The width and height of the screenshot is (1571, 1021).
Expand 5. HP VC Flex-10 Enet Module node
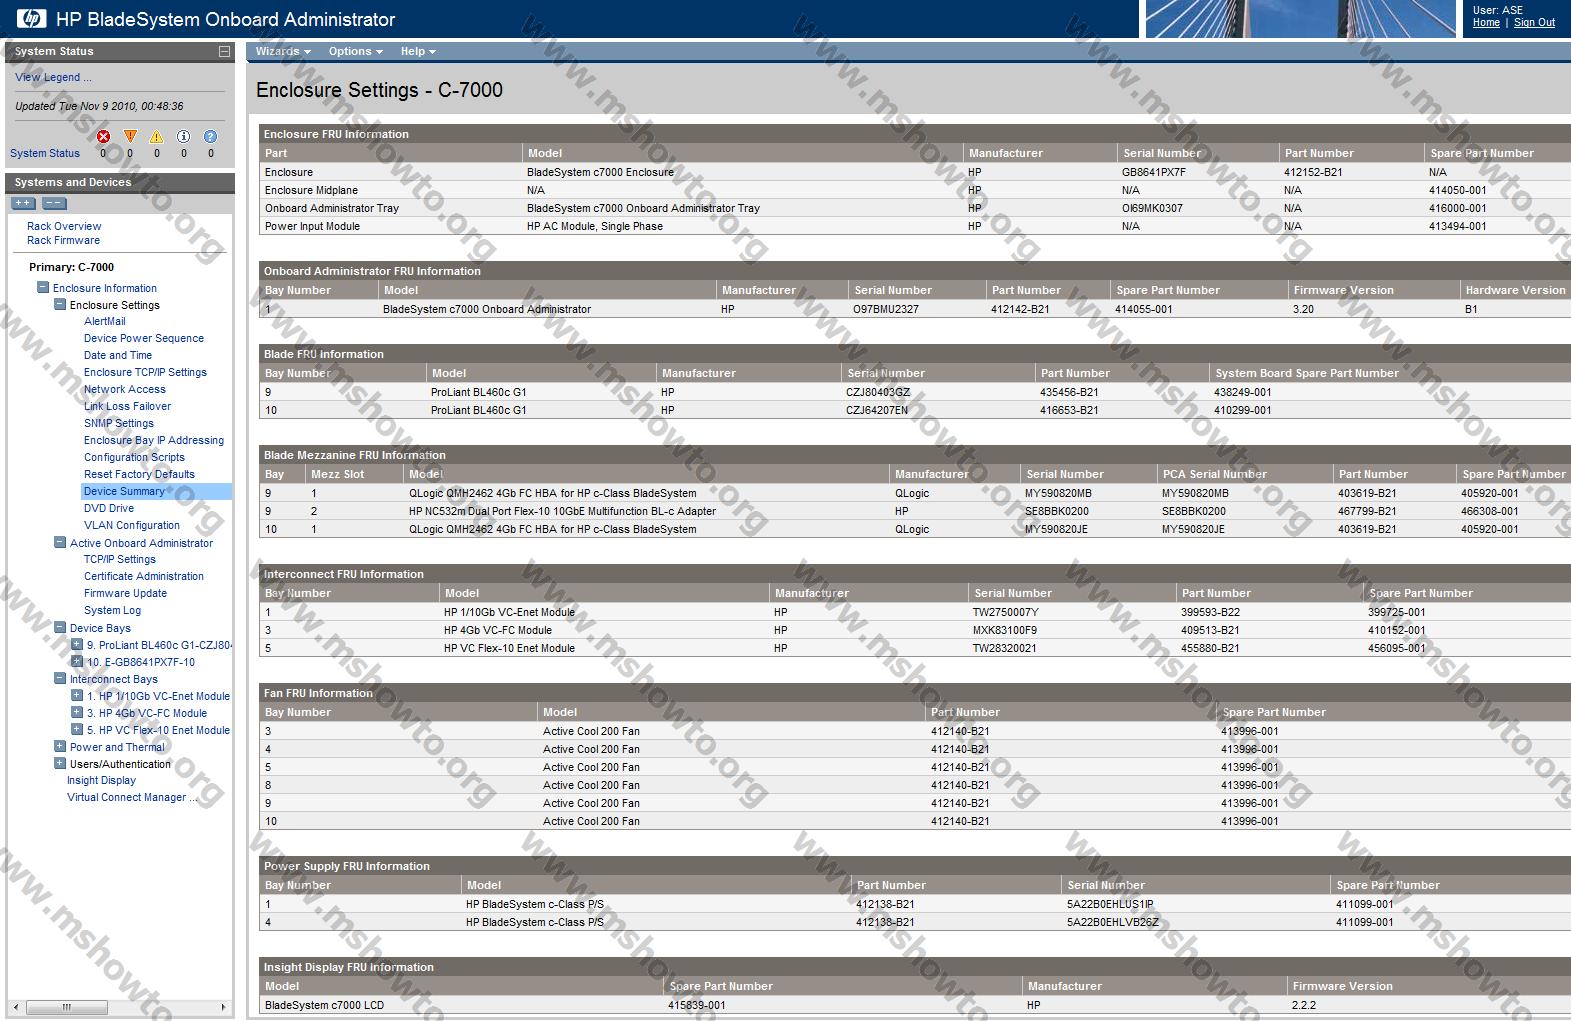coord(77,730)
